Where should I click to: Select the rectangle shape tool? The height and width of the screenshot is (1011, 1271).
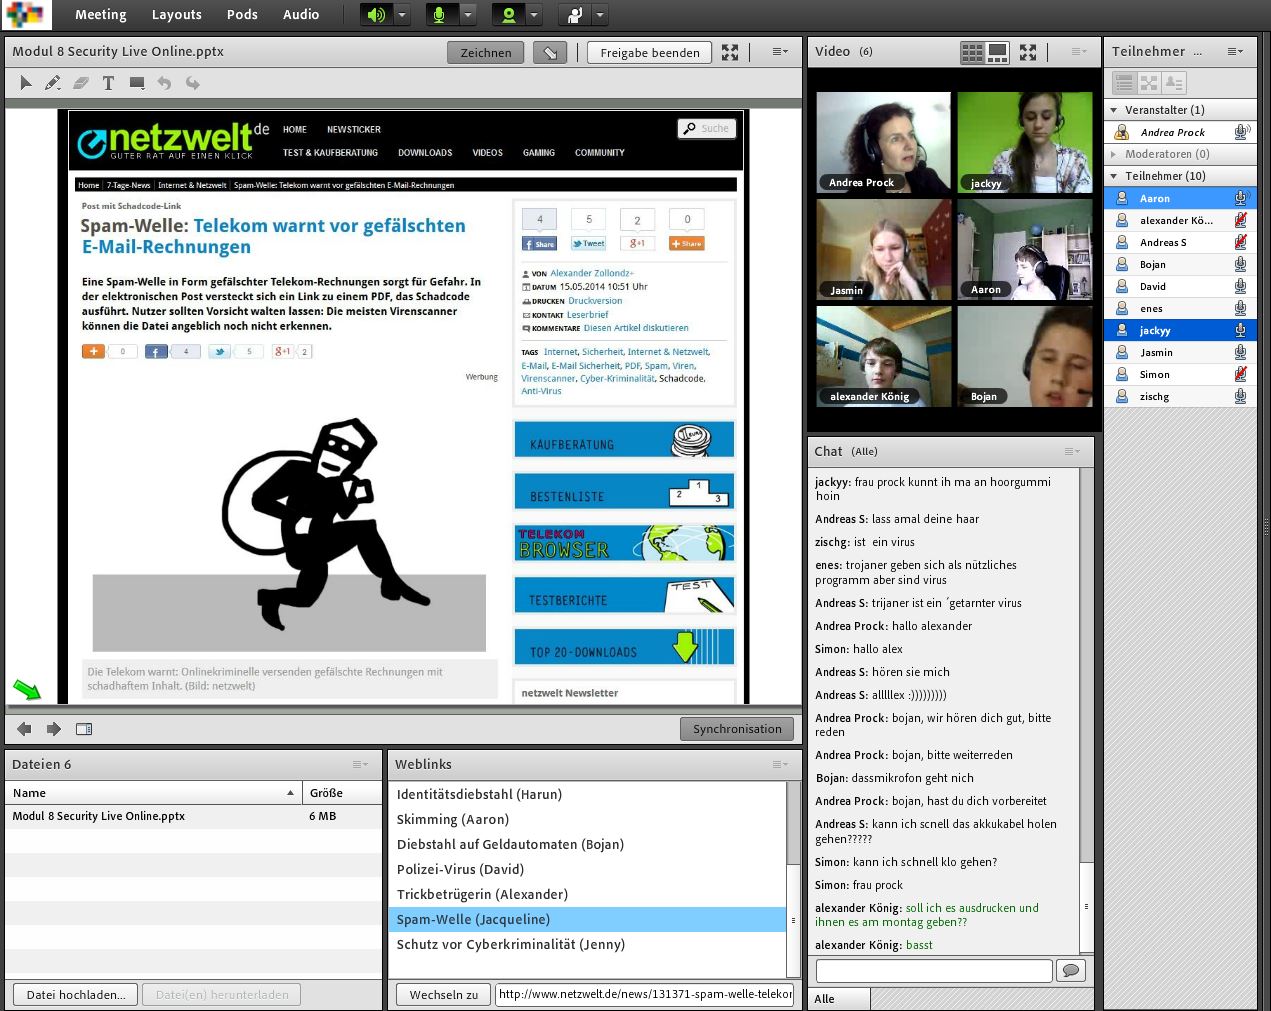[137, 83]
